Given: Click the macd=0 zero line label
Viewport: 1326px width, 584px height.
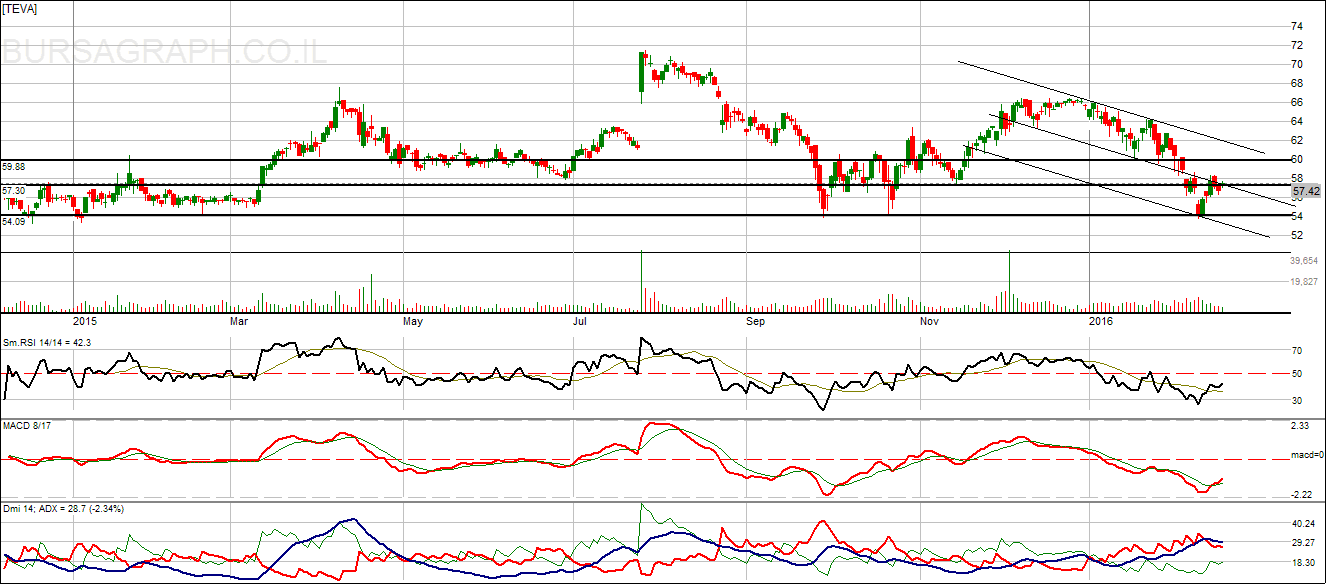Looking at the screenshot, I should [x=1307, y=456].
